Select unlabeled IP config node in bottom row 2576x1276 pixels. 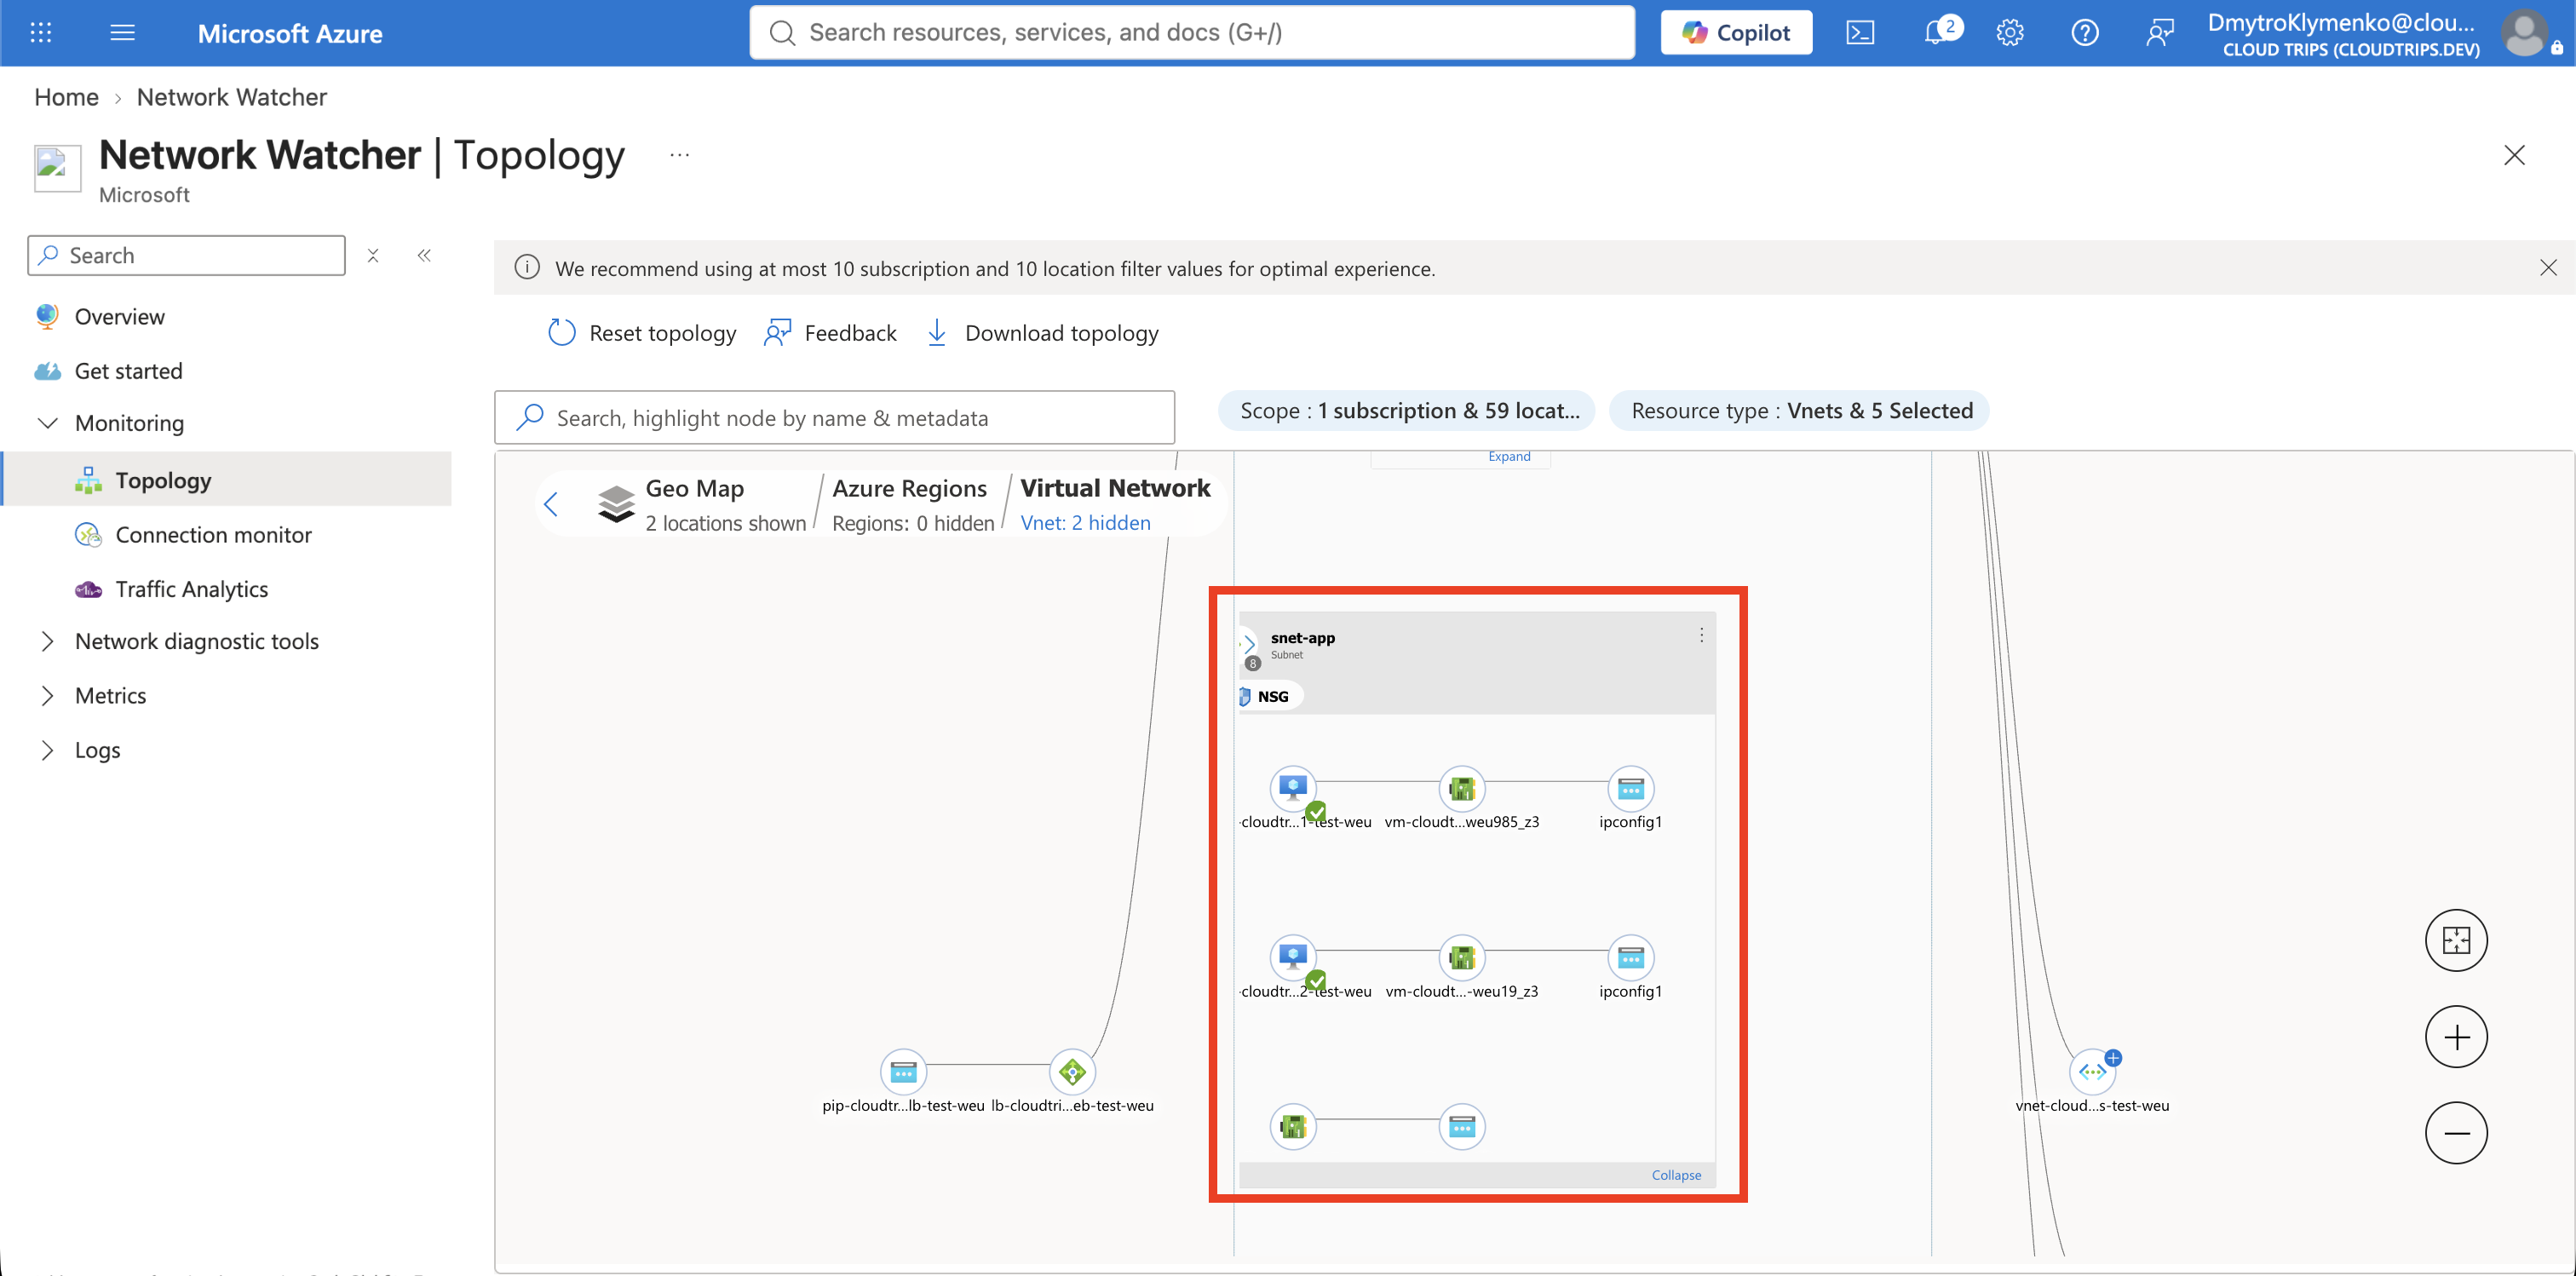1462,1127
